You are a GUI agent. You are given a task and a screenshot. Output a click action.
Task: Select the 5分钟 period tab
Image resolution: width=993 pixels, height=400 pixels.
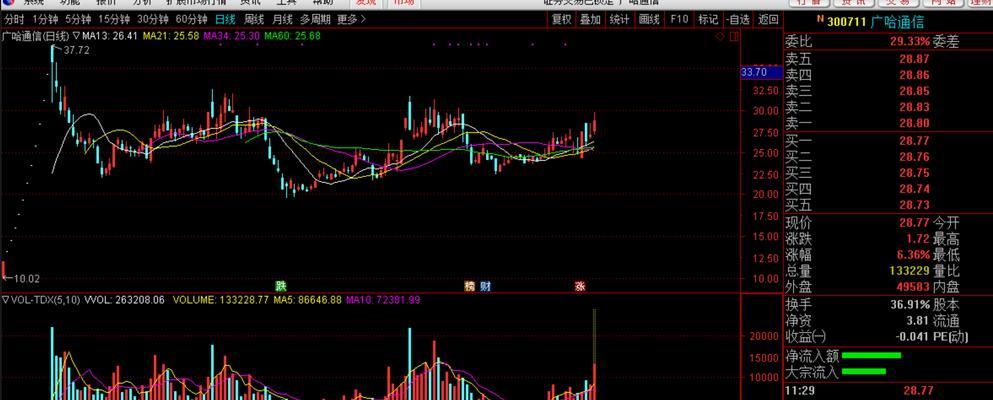point(79,19)
